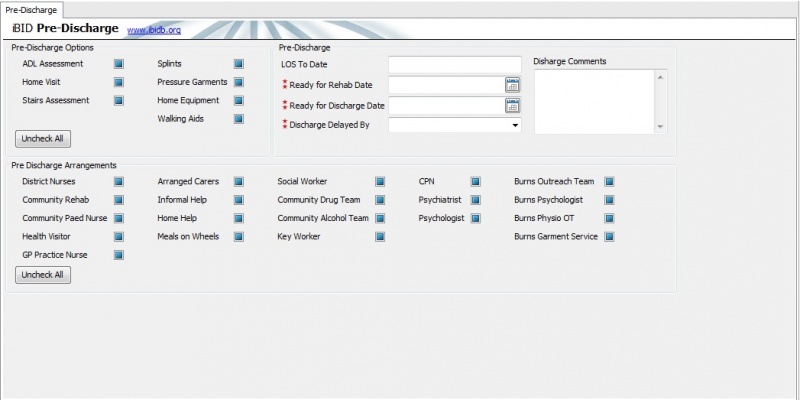Screen dimensions: 800x400
Task: Check the Stairs Assessment box
Action: click(x=119, y=100)
